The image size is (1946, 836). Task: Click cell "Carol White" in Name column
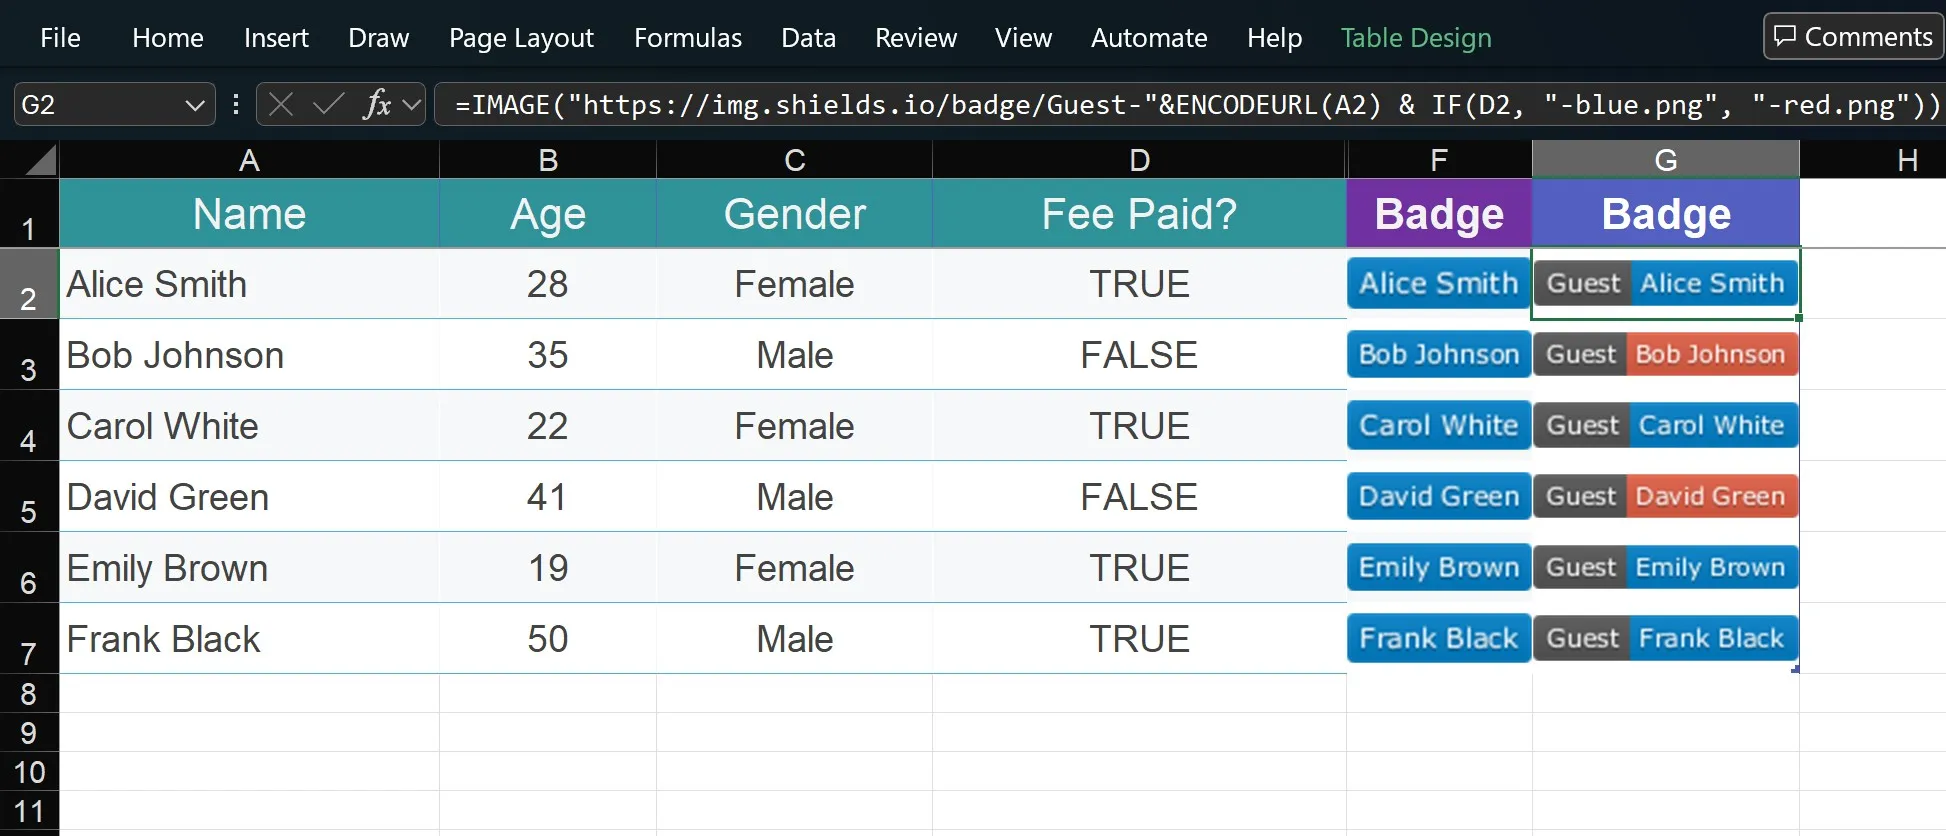[249, 426]
